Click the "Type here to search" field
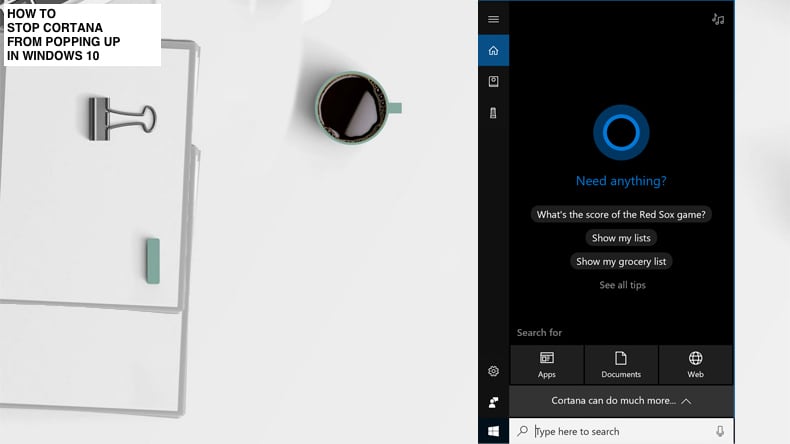Viewport: 790px width, 444px height. (621, 431)
